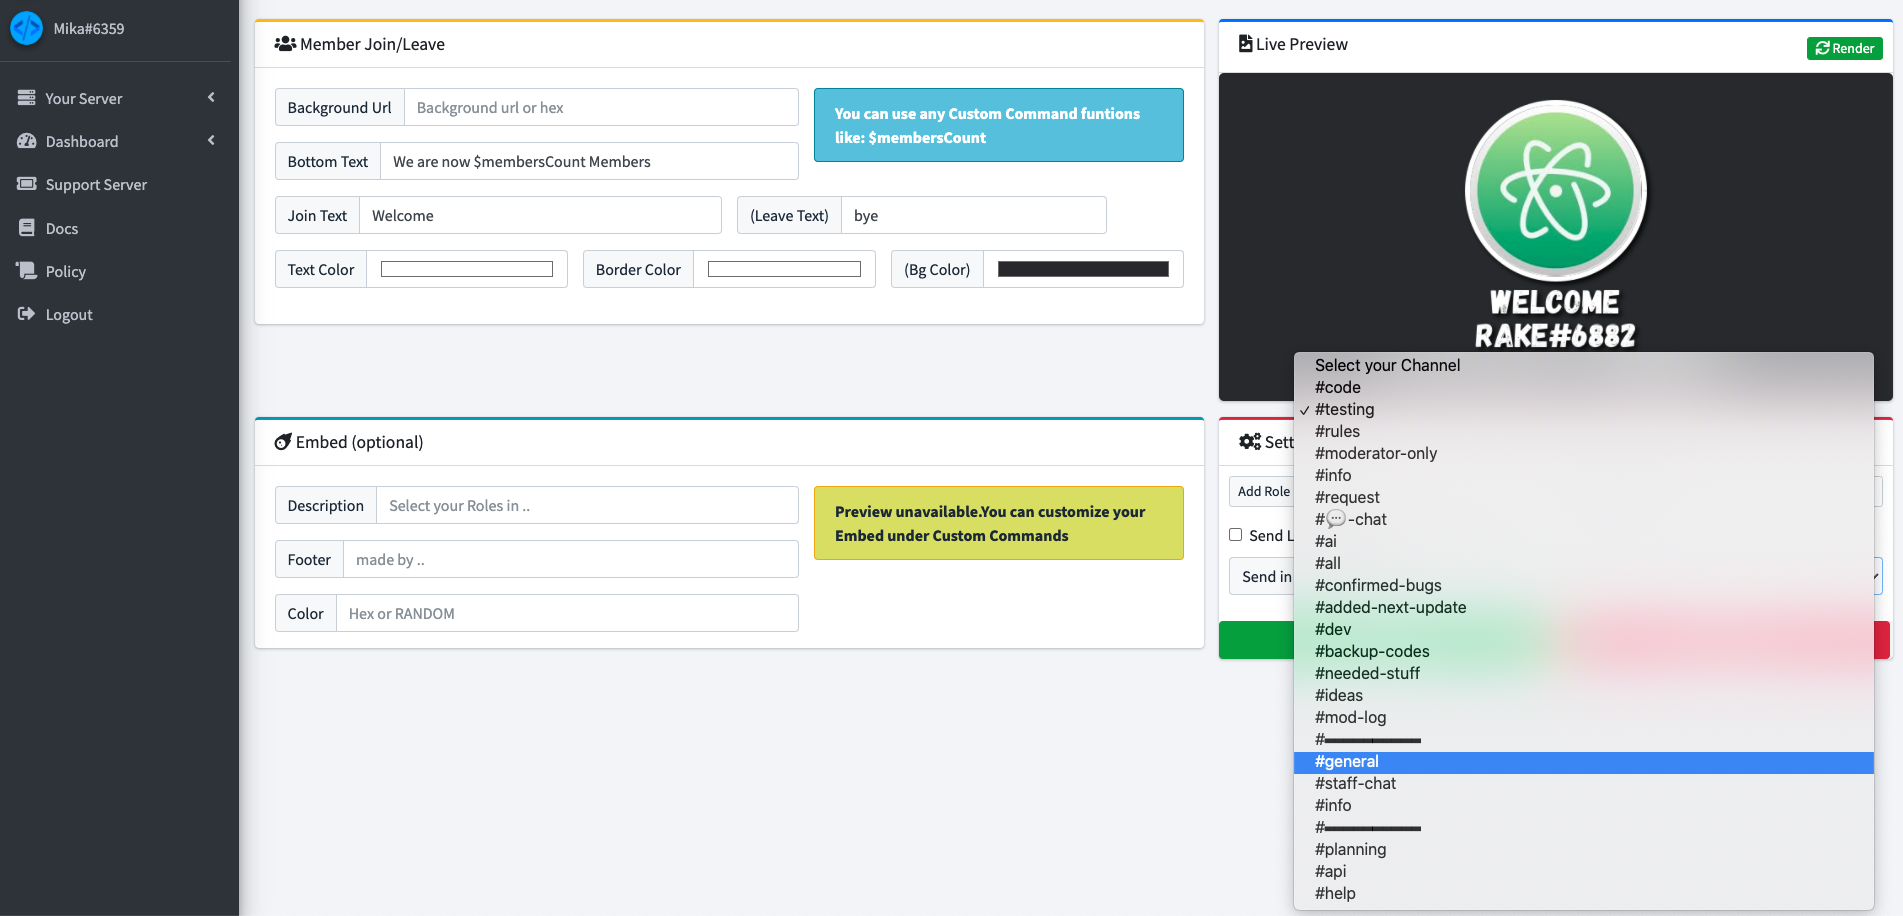Image resolution: width=1903 pixels, height=916 pixels.
Task: Select #dev channel option
Action: click(1583, 629)
